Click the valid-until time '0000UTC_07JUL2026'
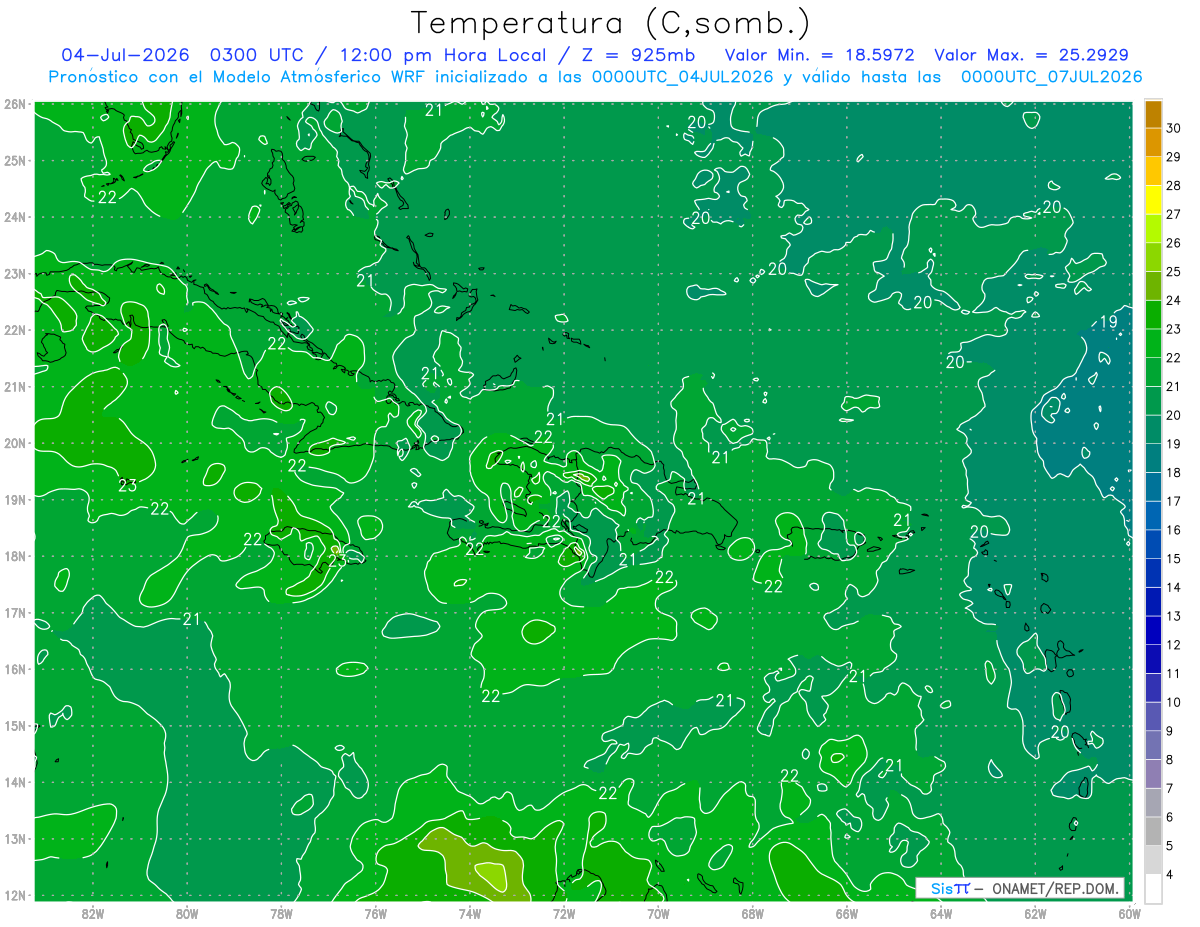Screen dimensions: 1200x927 1051,77
